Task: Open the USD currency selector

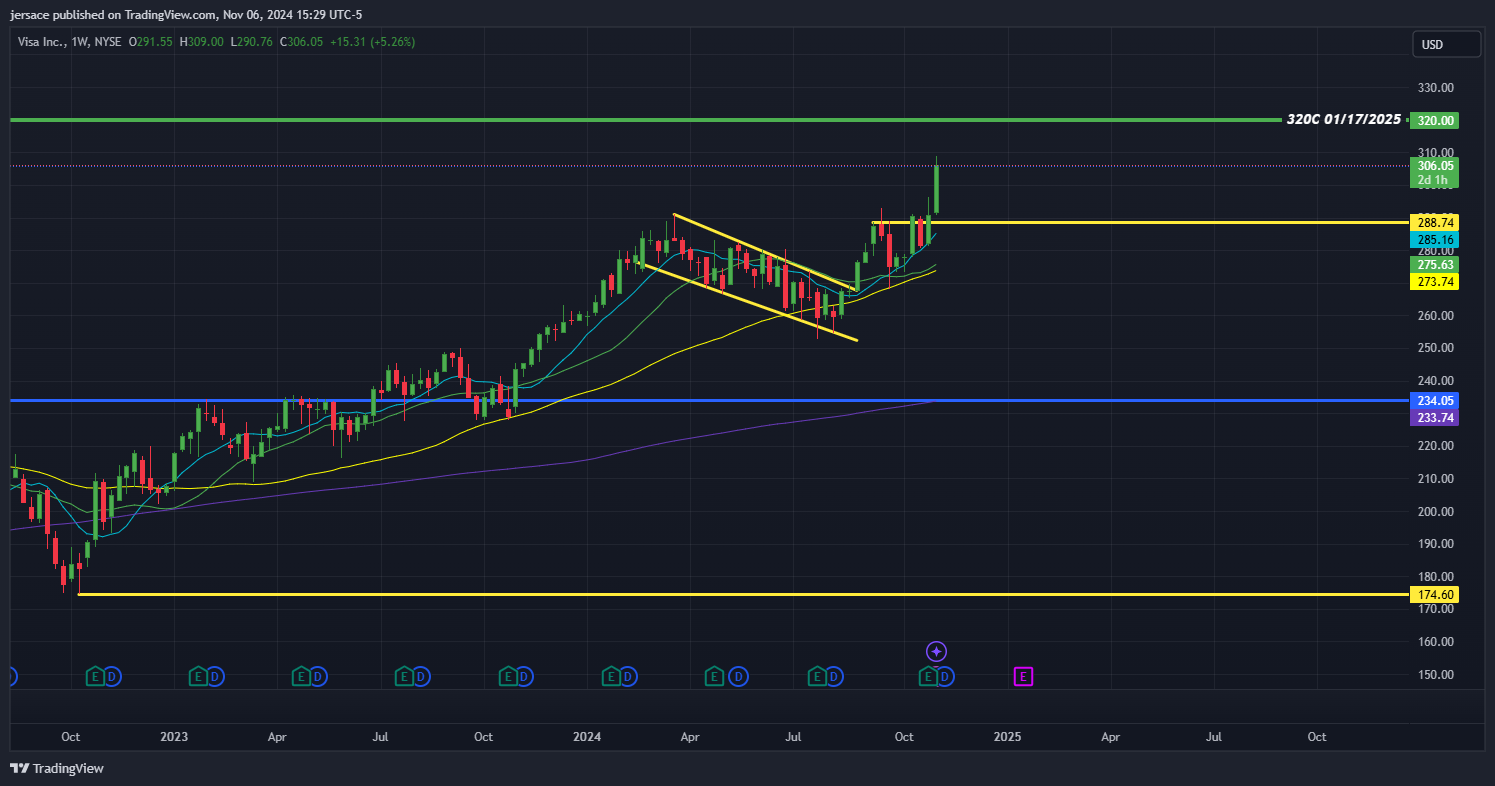Action: tap(1446, 44)
